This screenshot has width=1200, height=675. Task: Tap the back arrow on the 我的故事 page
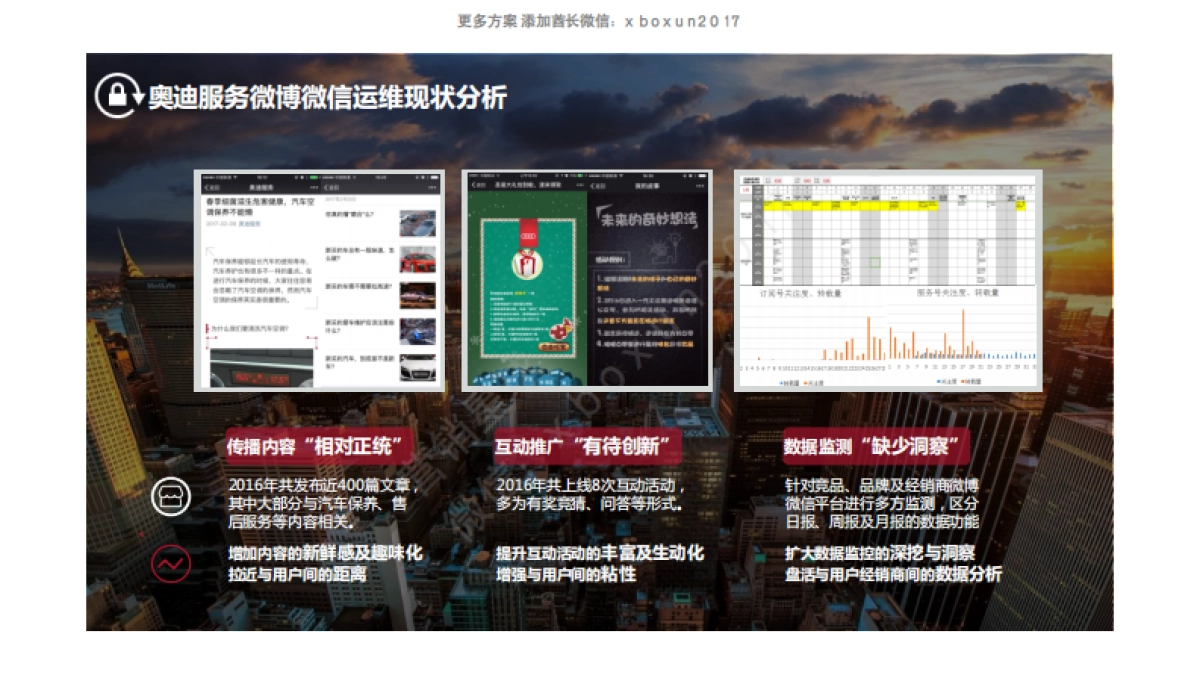pyautogui.click(x=597, y=185)
